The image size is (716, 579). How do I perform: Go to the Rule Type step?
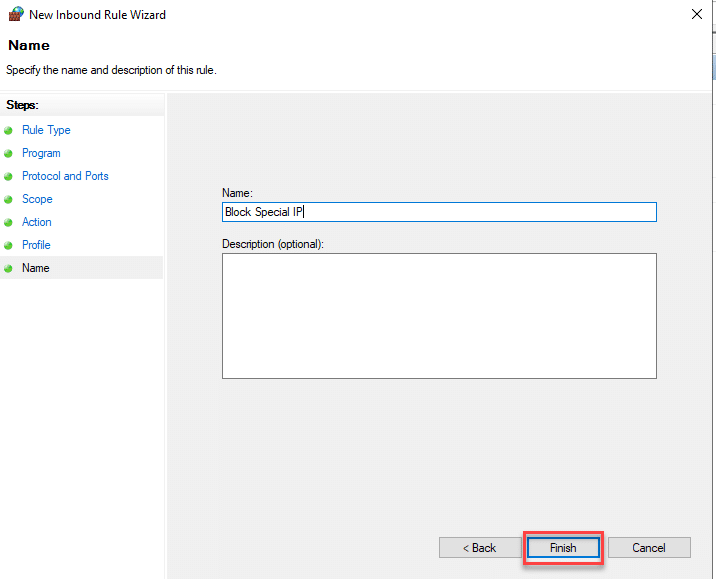(x=46, y=130)
